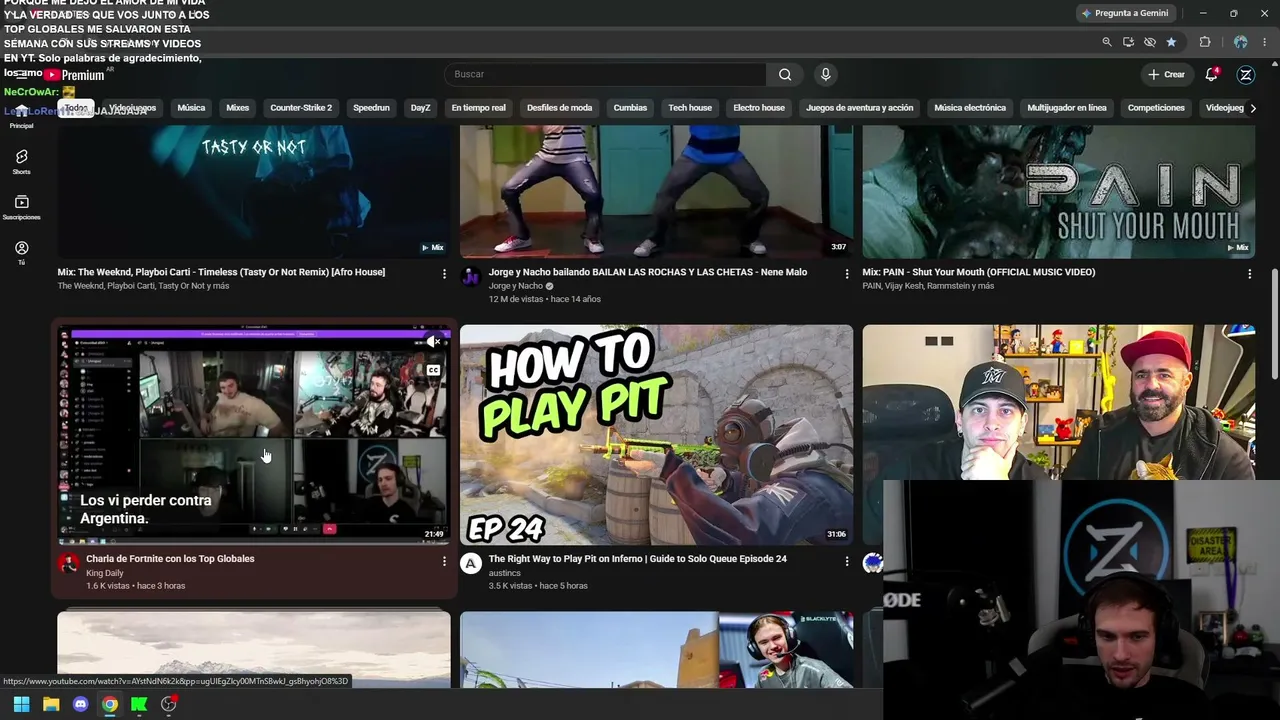Open the austincs channel name

click(x=504, y=573)
